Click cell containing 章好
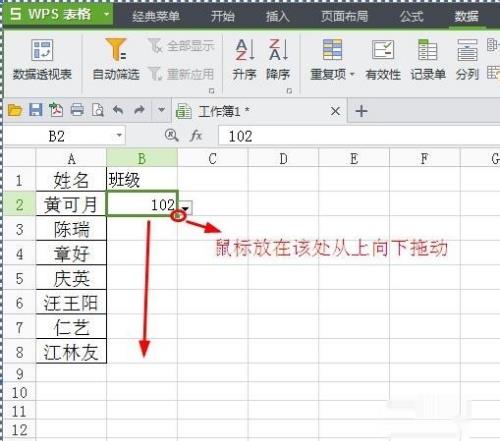Image resolution: width=500 pixels, height=441 pixels. (x=71, y=253)
